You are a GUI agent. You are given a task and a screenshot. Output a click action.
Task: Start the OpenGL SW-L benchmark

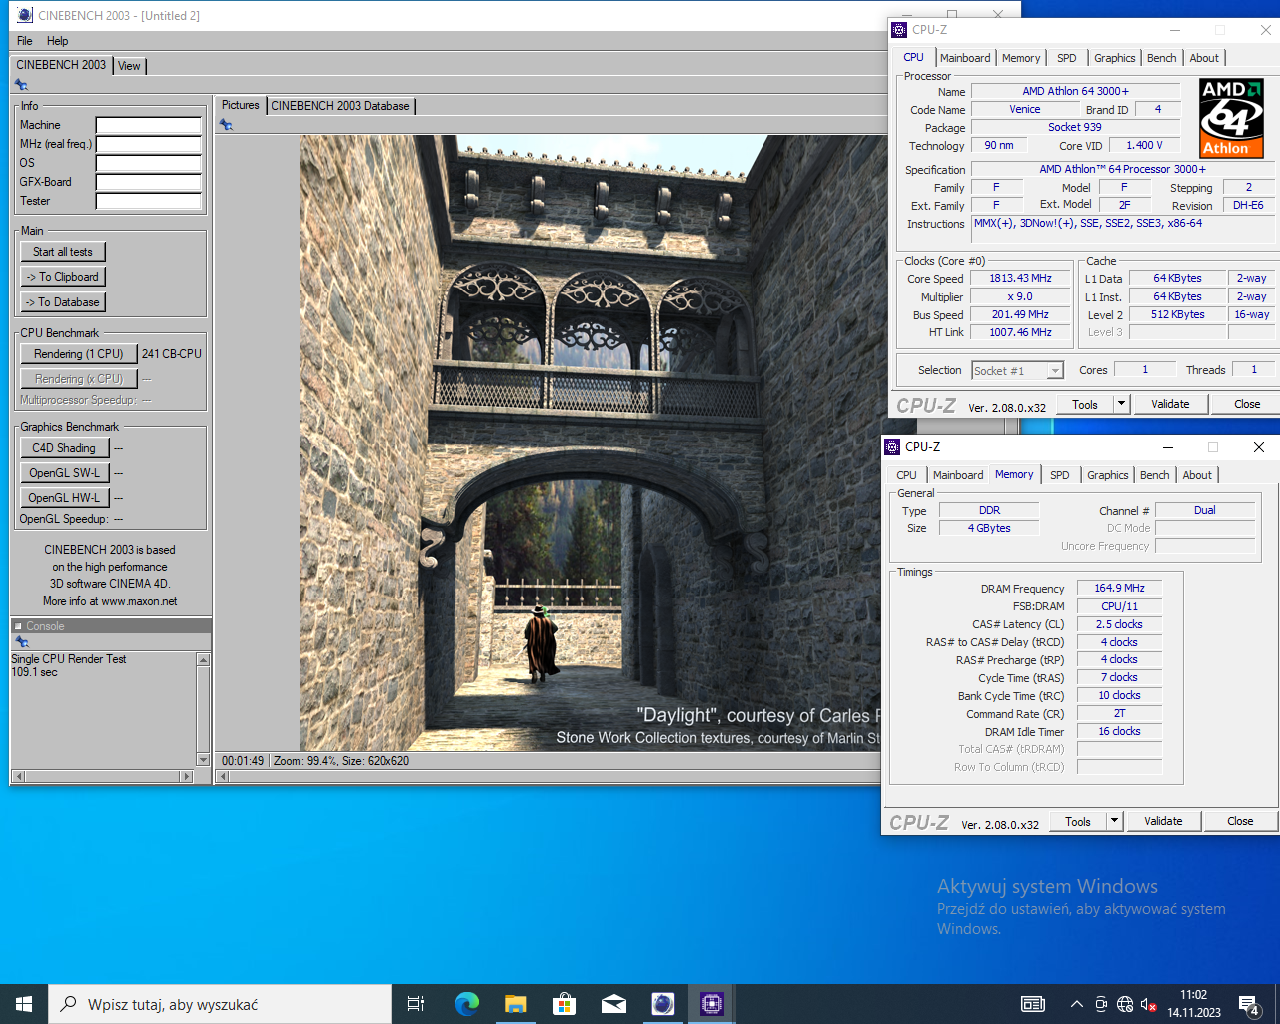64,473
